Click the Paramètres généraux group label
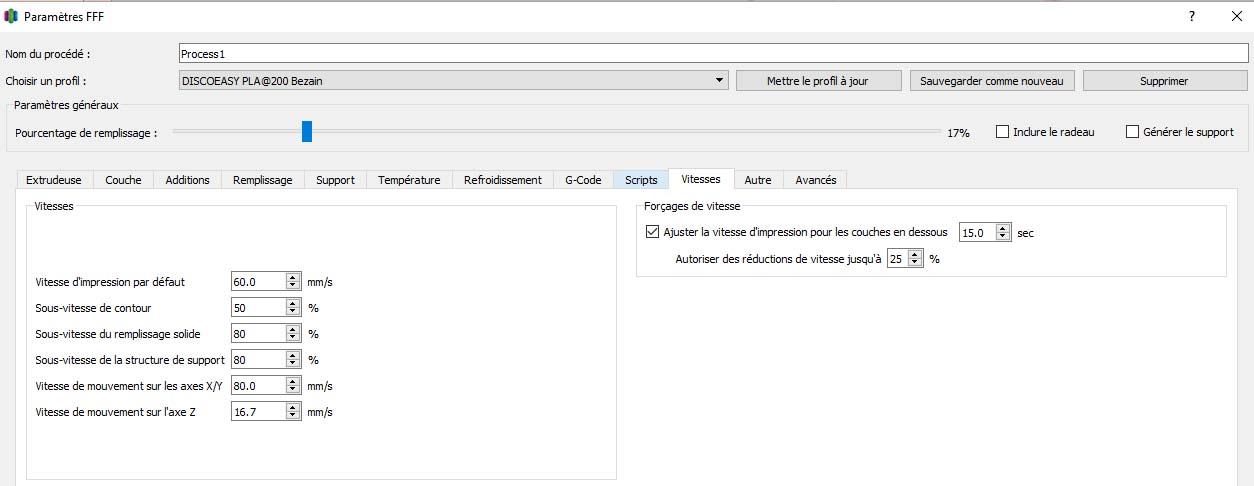1254x486 pixels. pyautogui.click(x=66, y=105)
